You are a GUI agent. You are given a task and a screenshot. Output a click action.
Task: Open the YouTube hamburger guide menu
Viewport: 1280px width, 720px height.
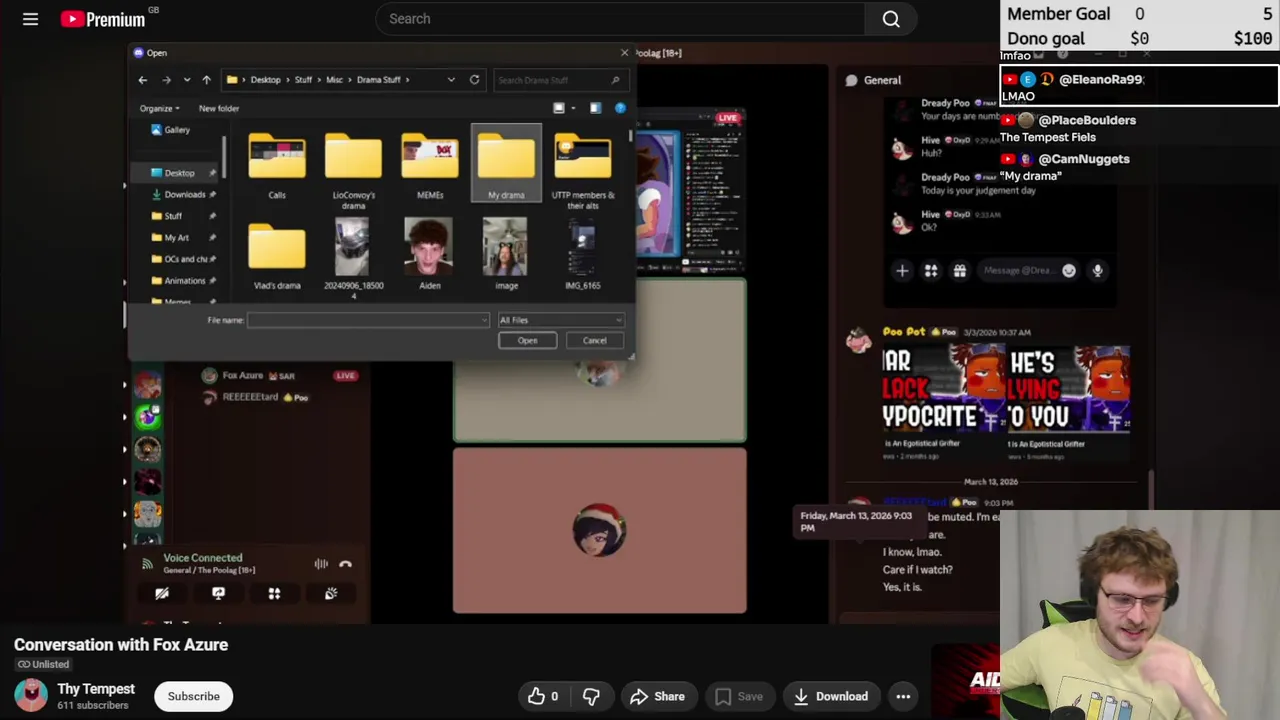click(x=30, y=19)
